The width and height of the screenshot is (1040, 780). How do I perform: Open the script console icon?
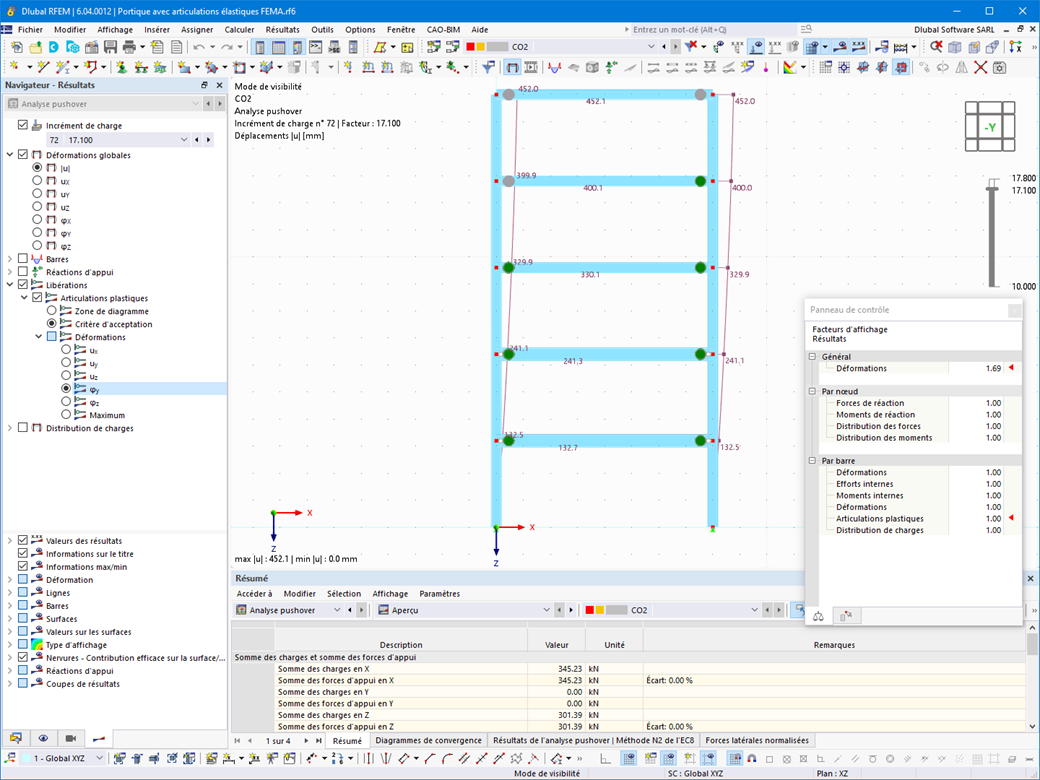316,47
